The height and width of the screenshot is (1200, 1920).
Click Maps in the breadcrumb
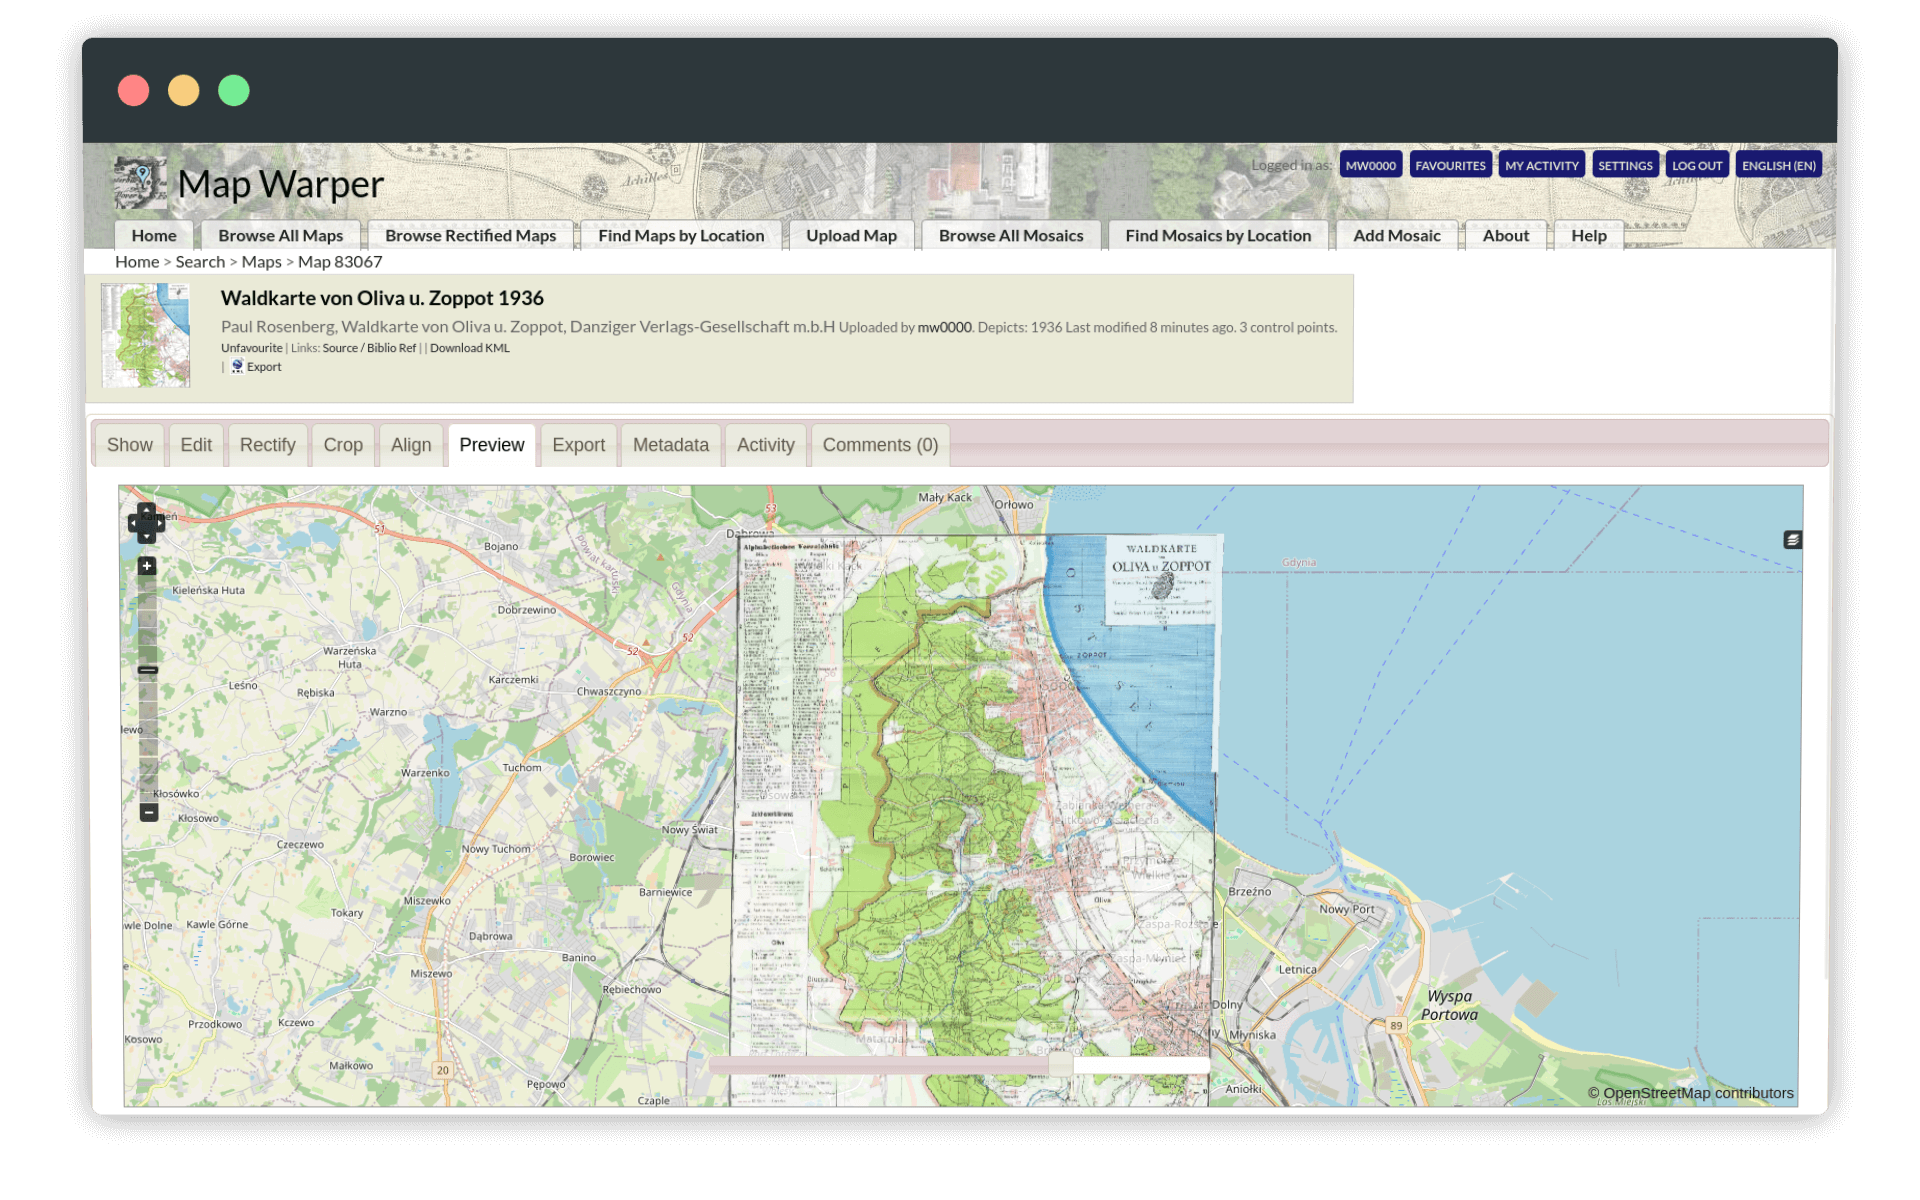261,262
